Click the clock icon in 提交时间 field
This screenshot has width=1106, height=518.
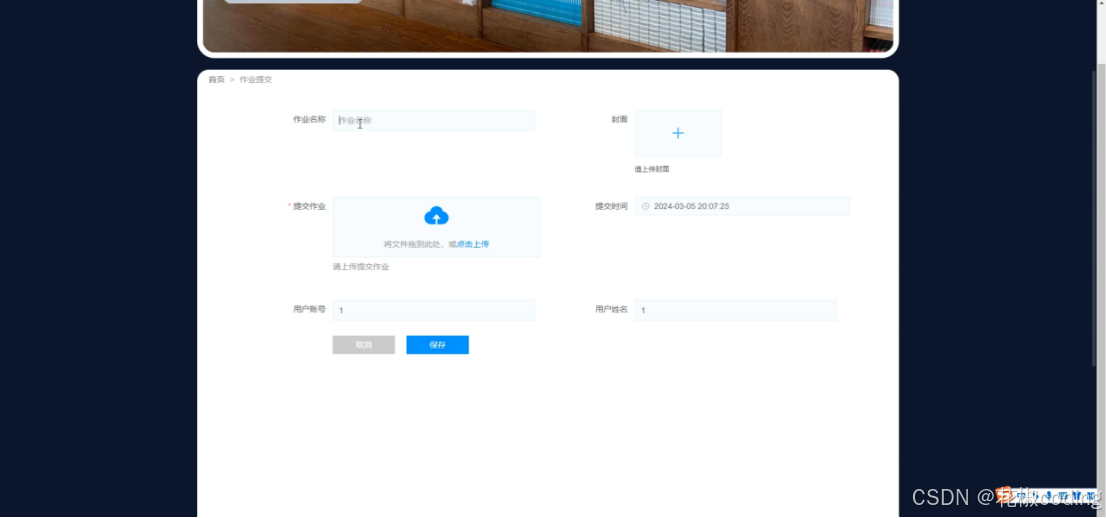645,206
